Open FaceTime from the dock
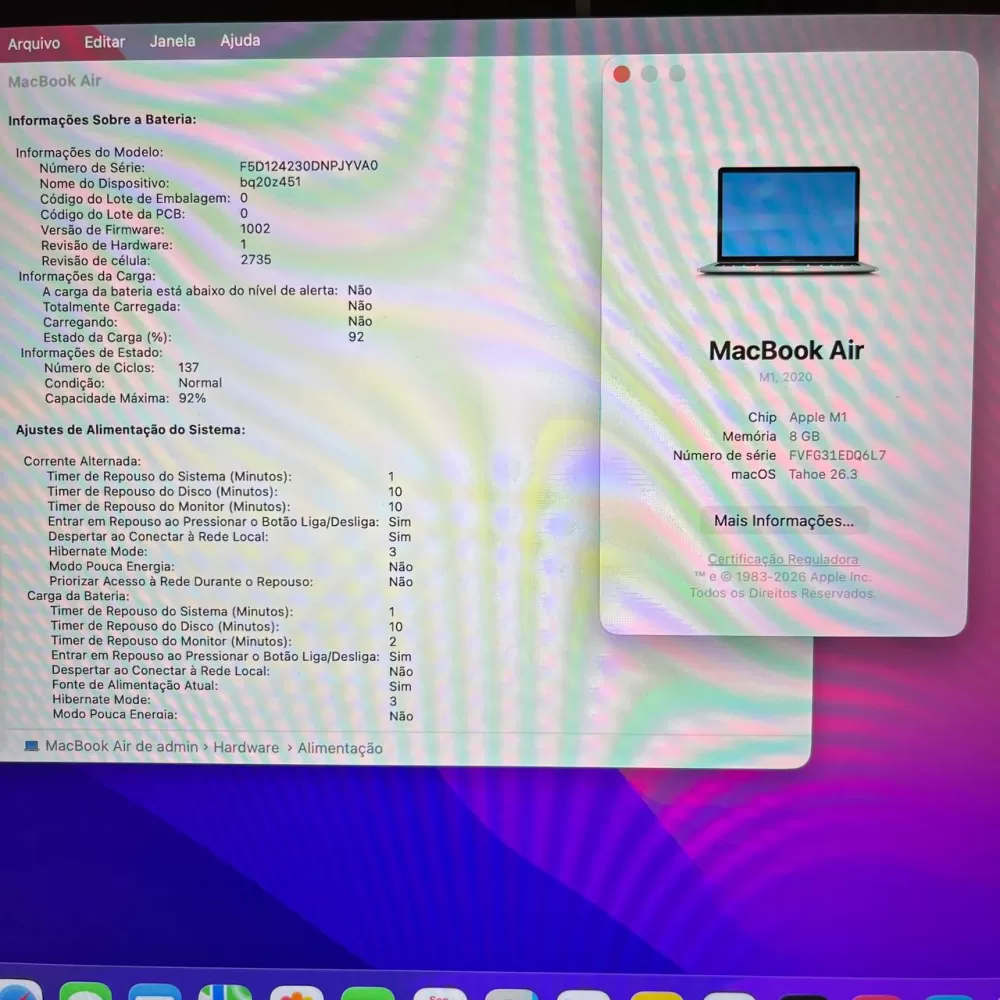 pyautogui.click(x=367, y=992)
